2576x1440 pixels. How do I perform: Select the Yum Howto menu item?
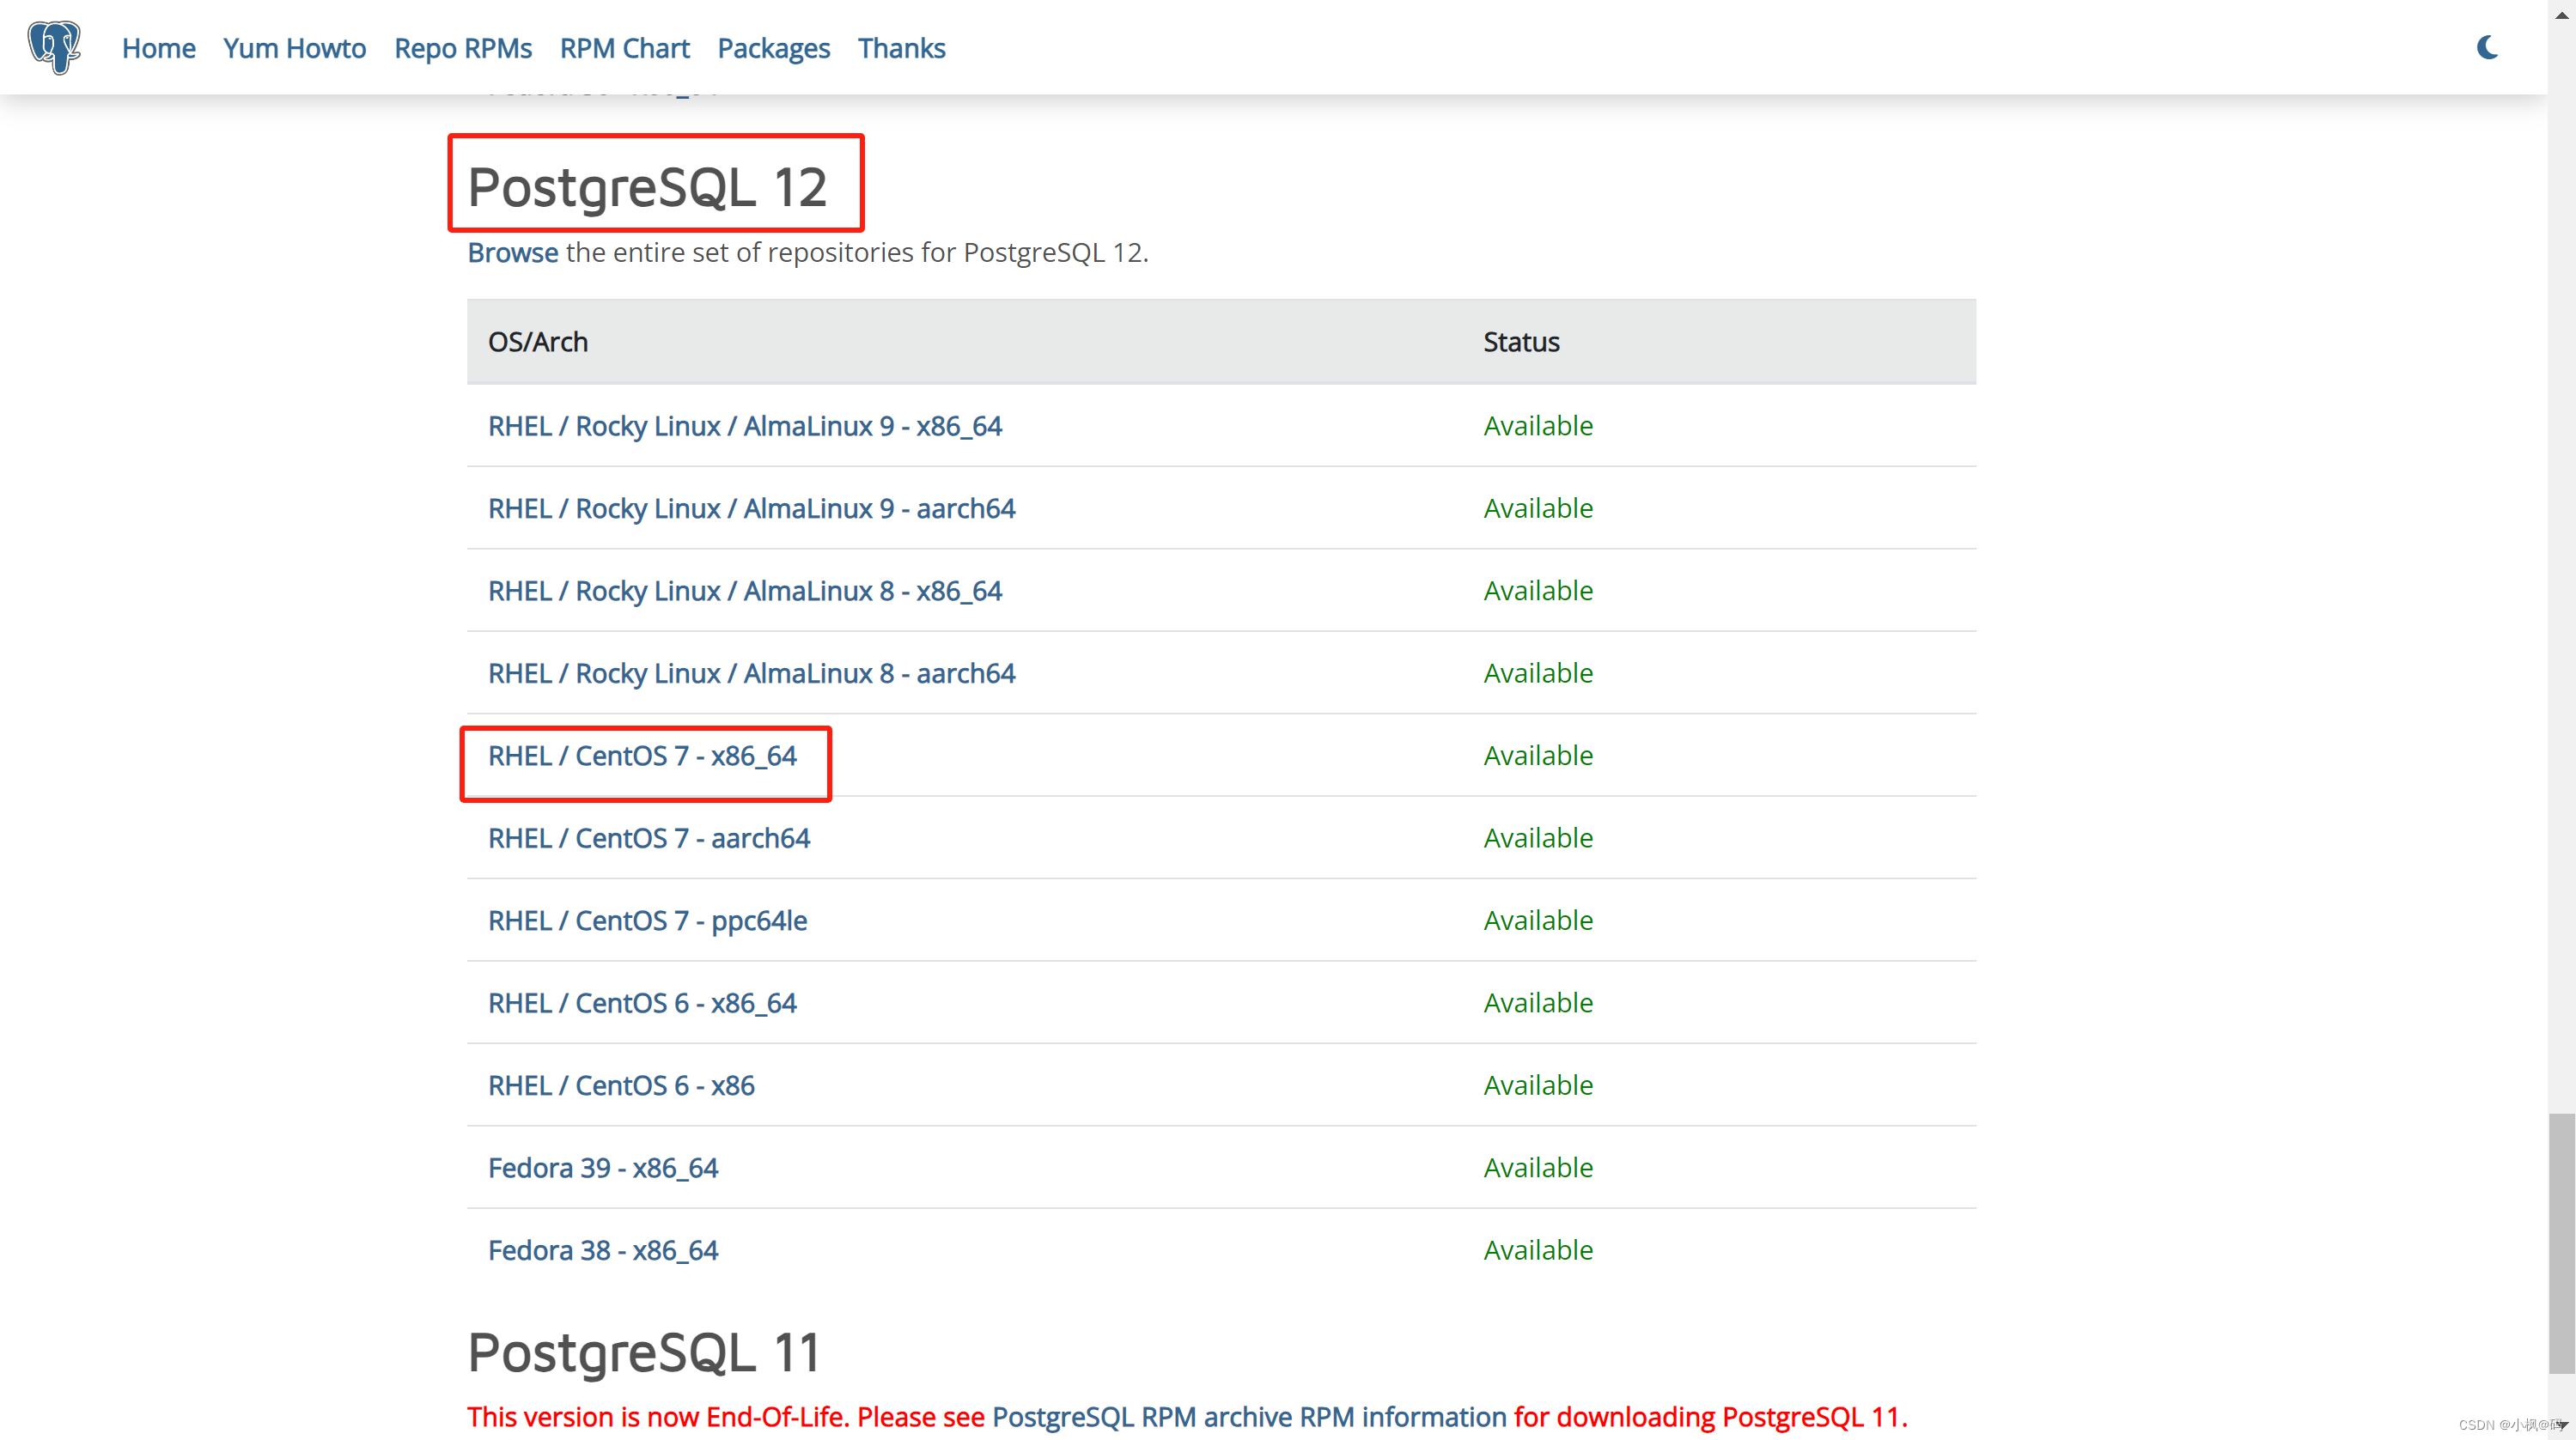pos(294,47)
